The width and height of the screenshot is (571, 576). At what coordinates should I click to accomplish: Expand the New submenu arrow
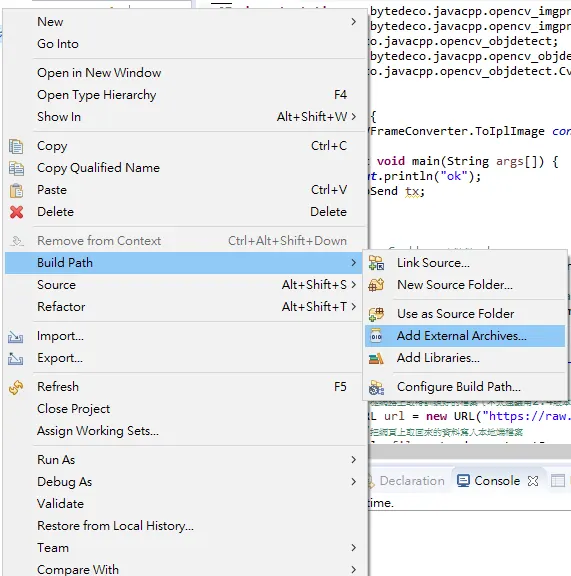(x=353, y=22)
